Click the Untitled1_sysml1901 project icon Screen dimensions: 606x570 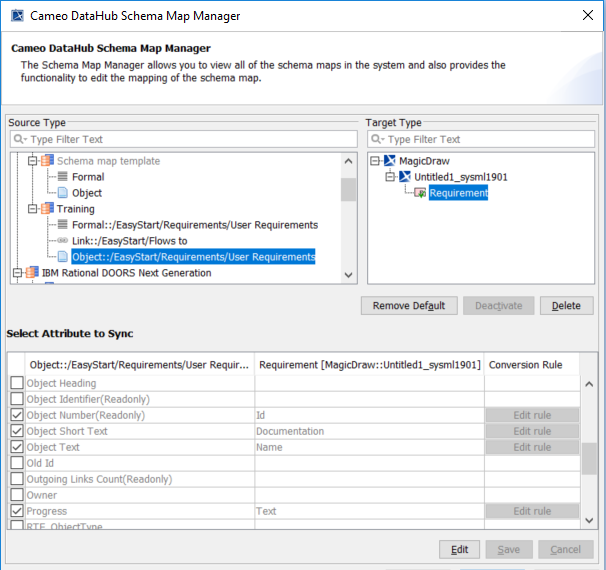pyautogui.click(x=405, y=177)
